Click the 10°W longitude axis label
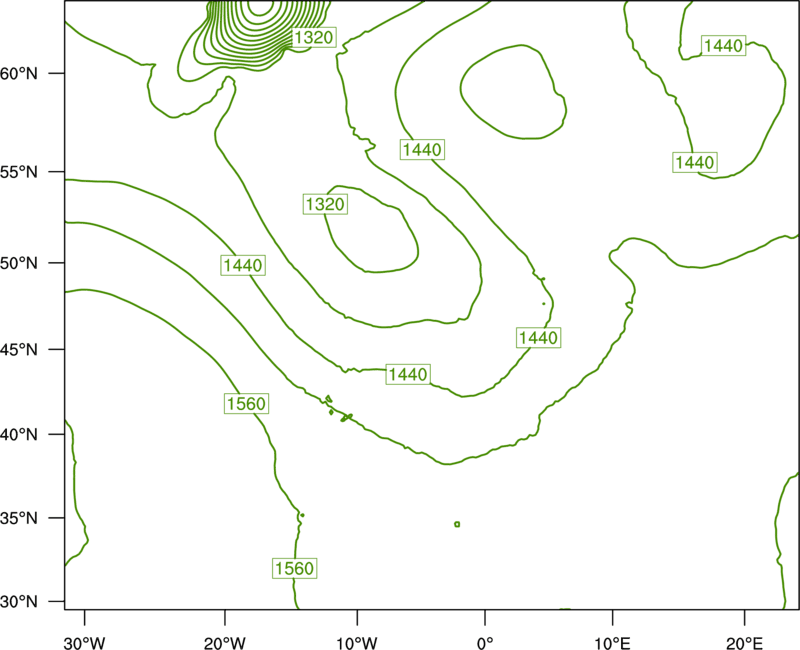 [357, 643]
